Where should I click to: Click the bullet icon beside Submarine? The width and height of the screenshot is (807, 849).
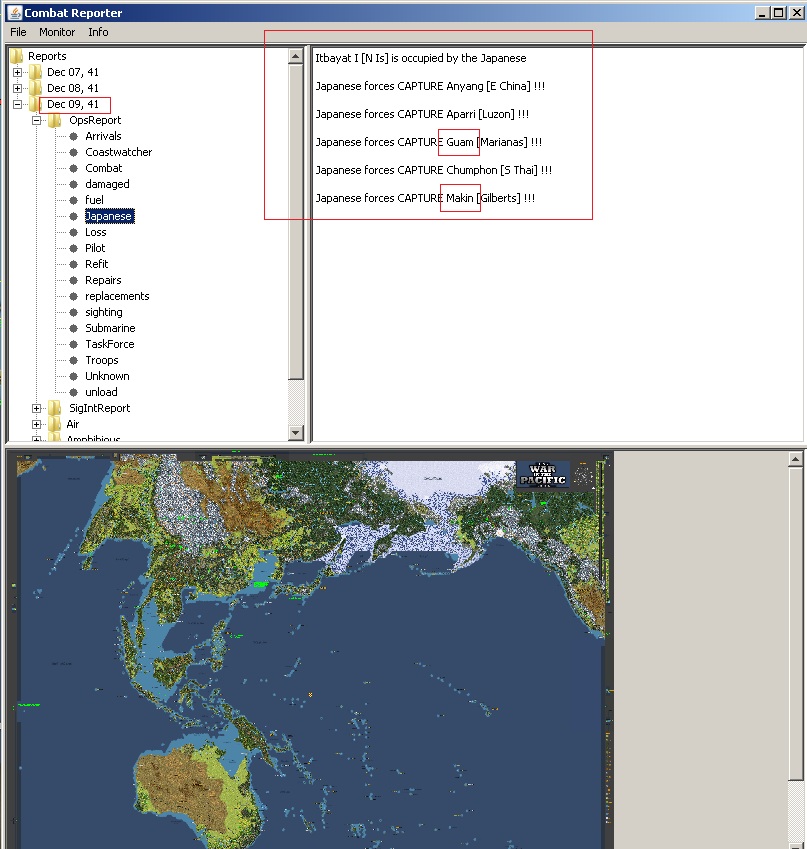(74, 328)
